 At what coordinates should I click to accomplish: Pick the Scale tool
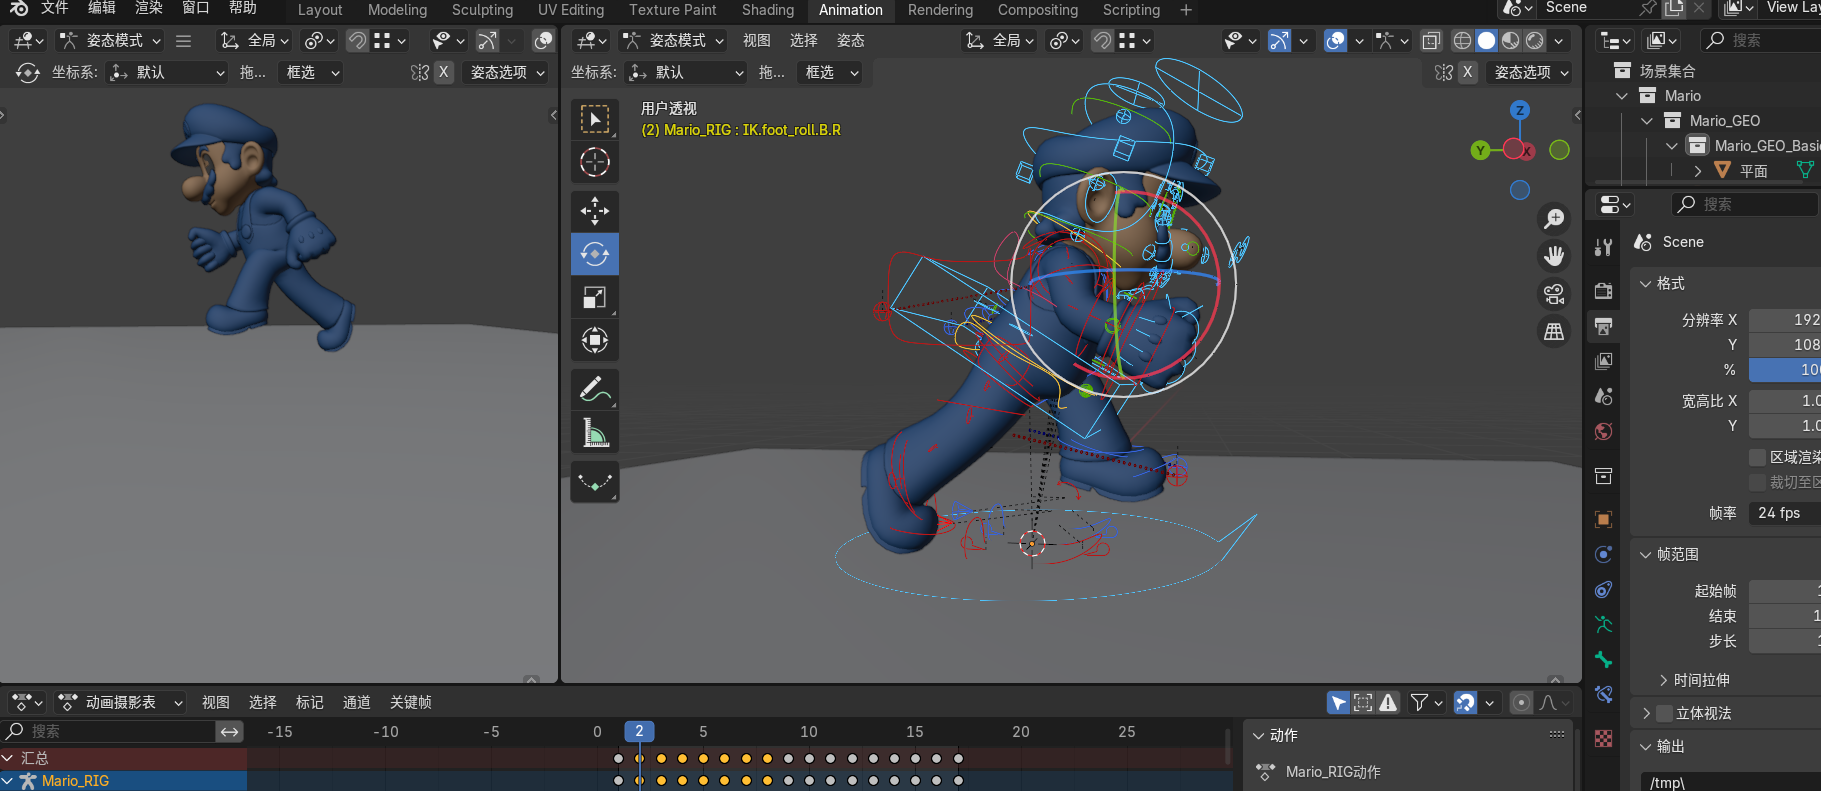[x=595, y=297]
